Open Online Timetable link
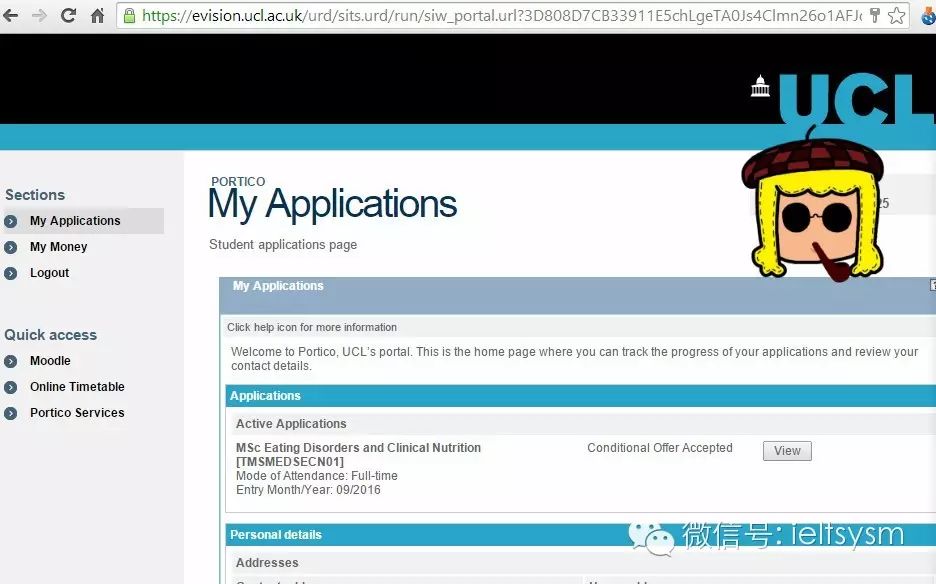This screenshot has height=584, width=936. coord(77,387)
